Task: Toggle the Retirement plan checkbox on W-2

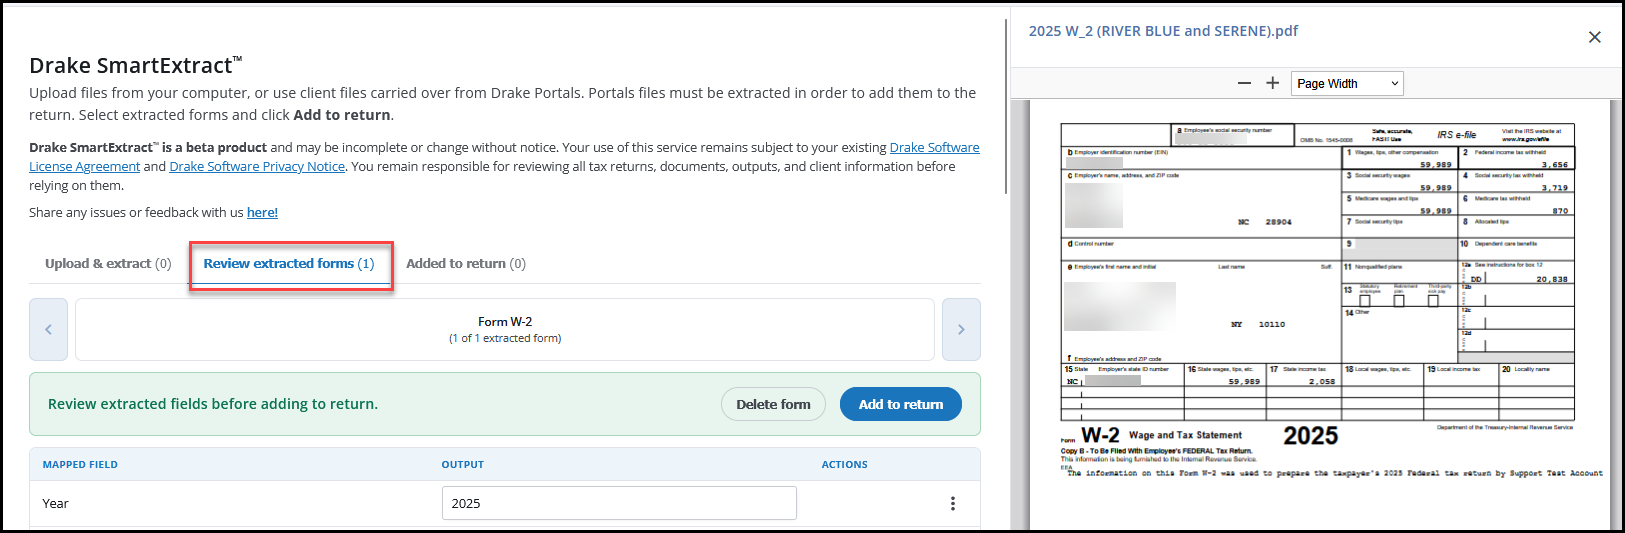Action: pos(1399,300)
